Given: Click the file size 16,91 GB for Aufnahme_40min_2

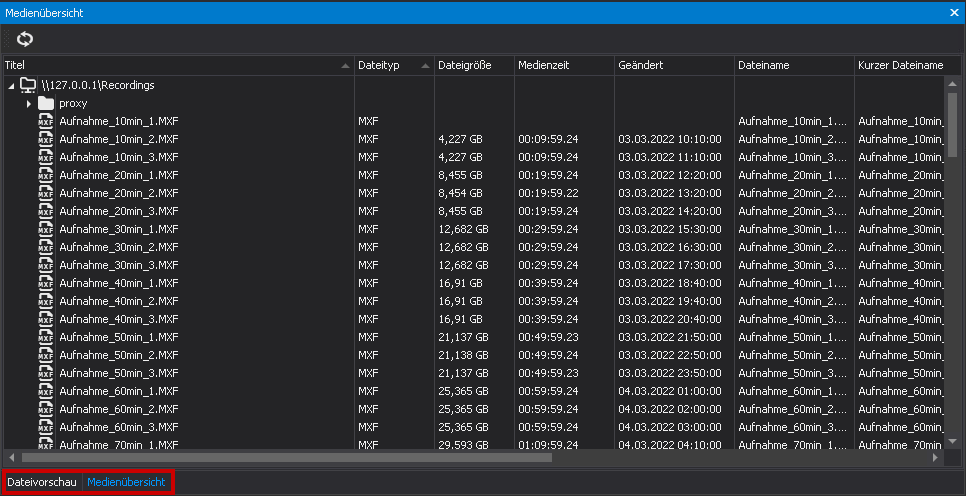Looking at the screenshot, I should [460, 301].
